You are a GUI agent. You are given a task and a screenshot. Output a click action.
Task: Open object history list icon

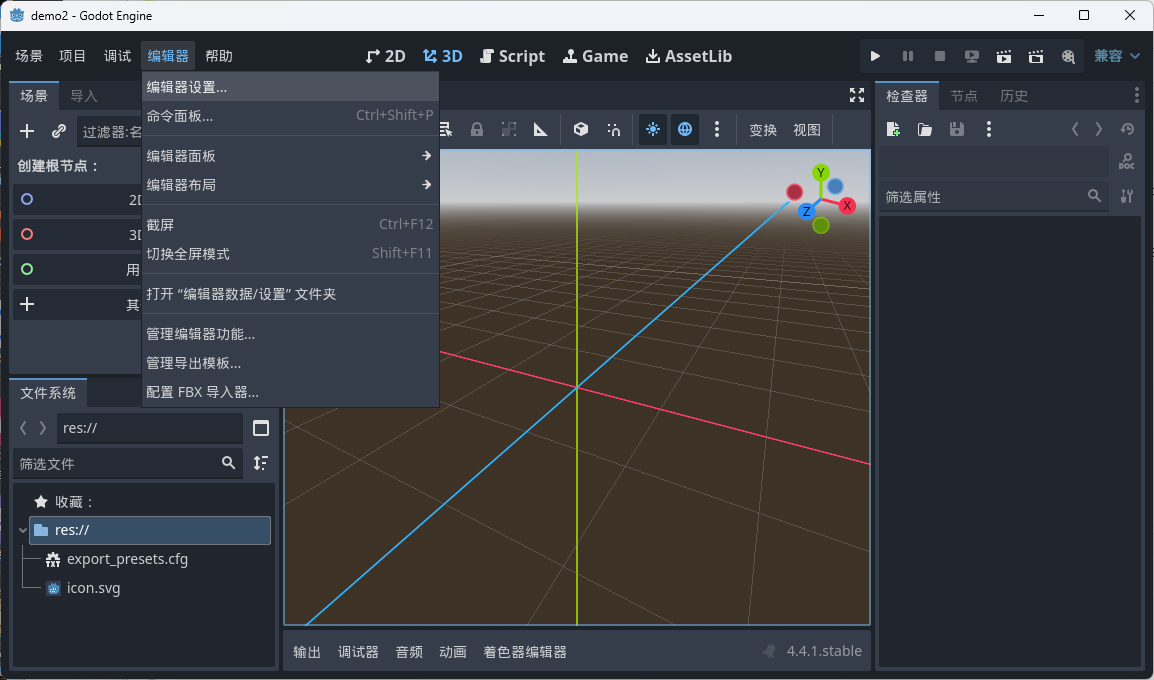[1128, 130]
